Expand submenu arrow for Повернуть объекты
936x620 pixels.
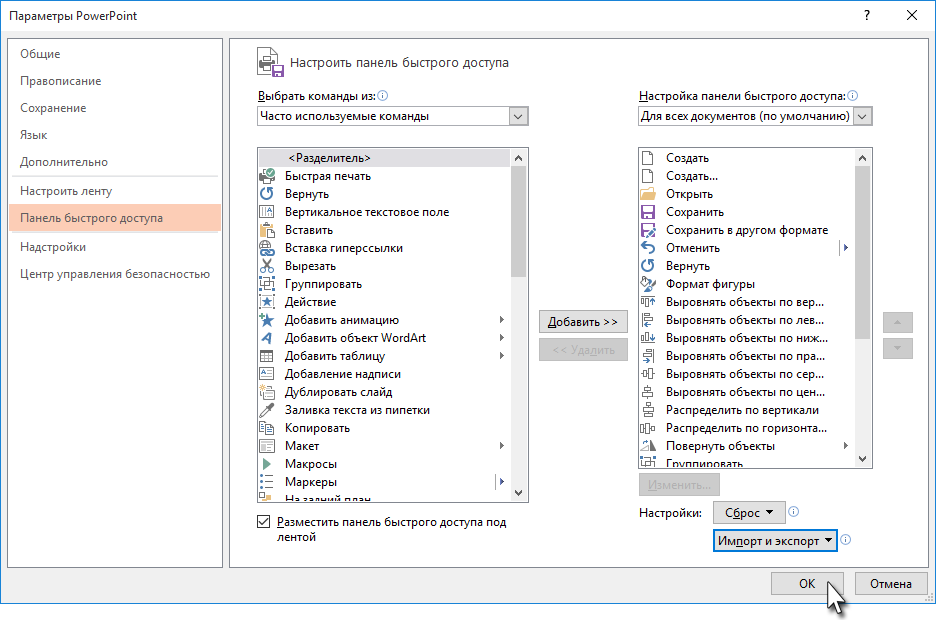click(x=845, y=446)
